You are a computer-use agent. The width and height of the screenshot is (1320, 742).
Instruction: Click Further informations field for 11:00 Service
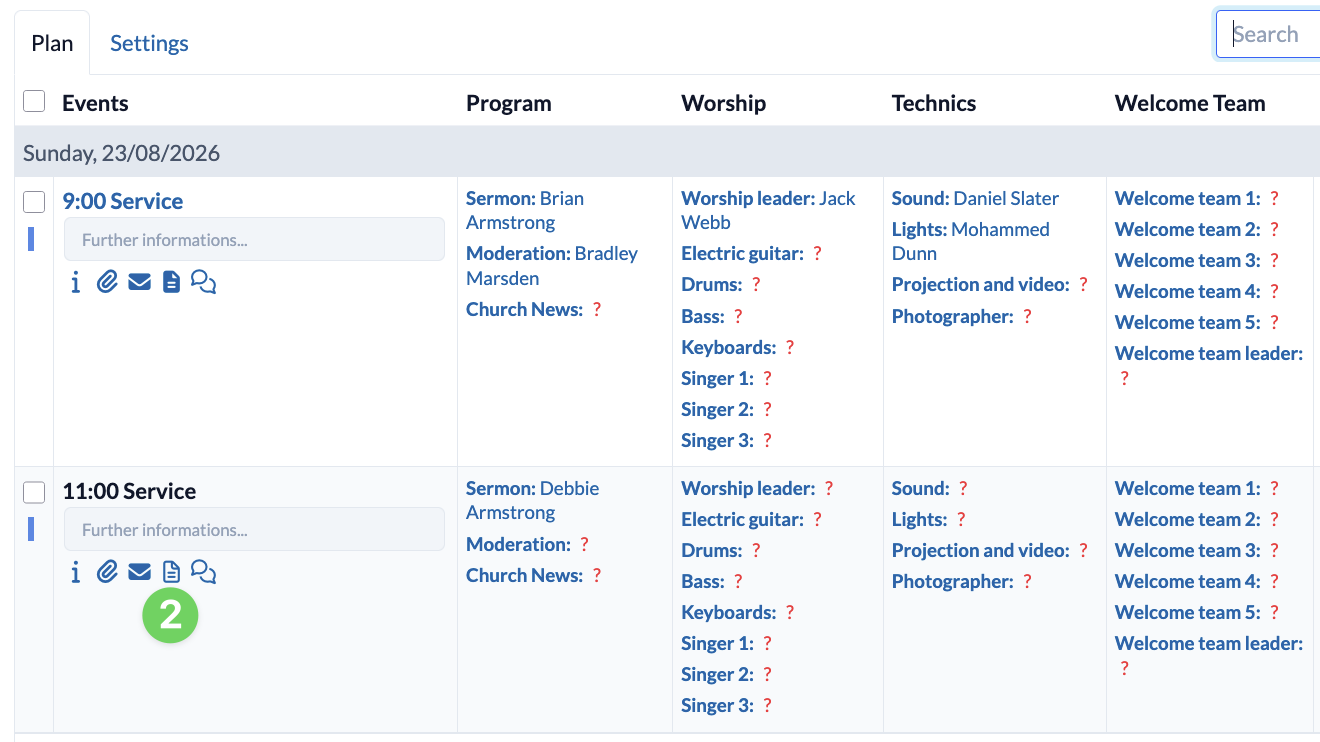click(254, 529)
